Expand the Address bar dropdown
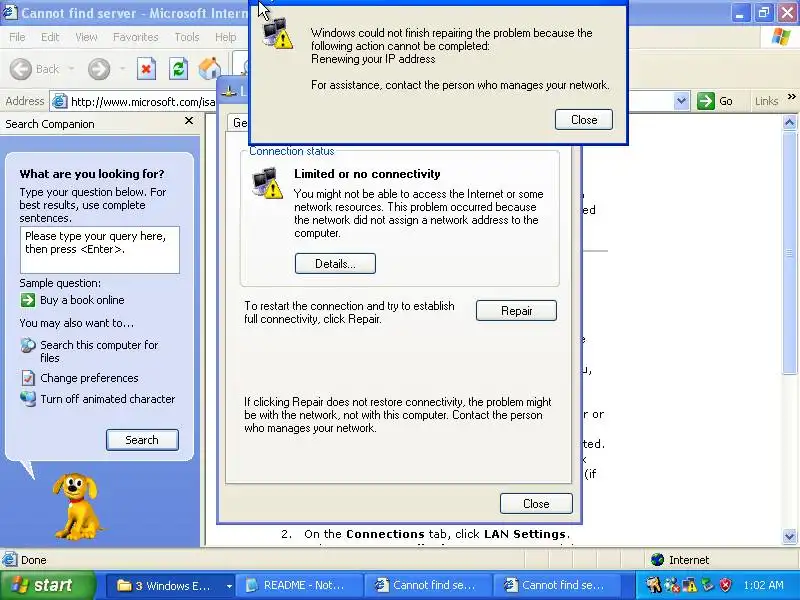800x600 pixels. (x=681, y=101)
